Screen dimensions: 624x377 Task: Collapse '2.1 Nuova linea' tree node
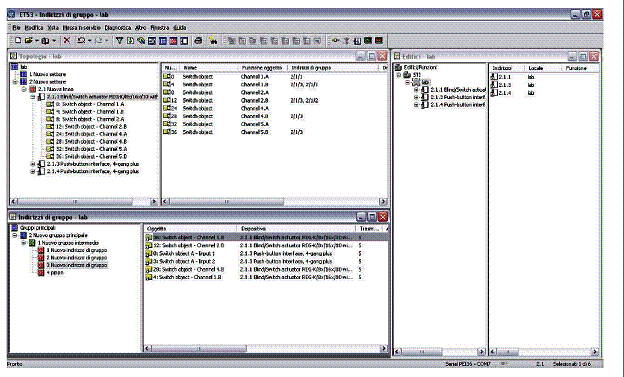click(24, 89)
